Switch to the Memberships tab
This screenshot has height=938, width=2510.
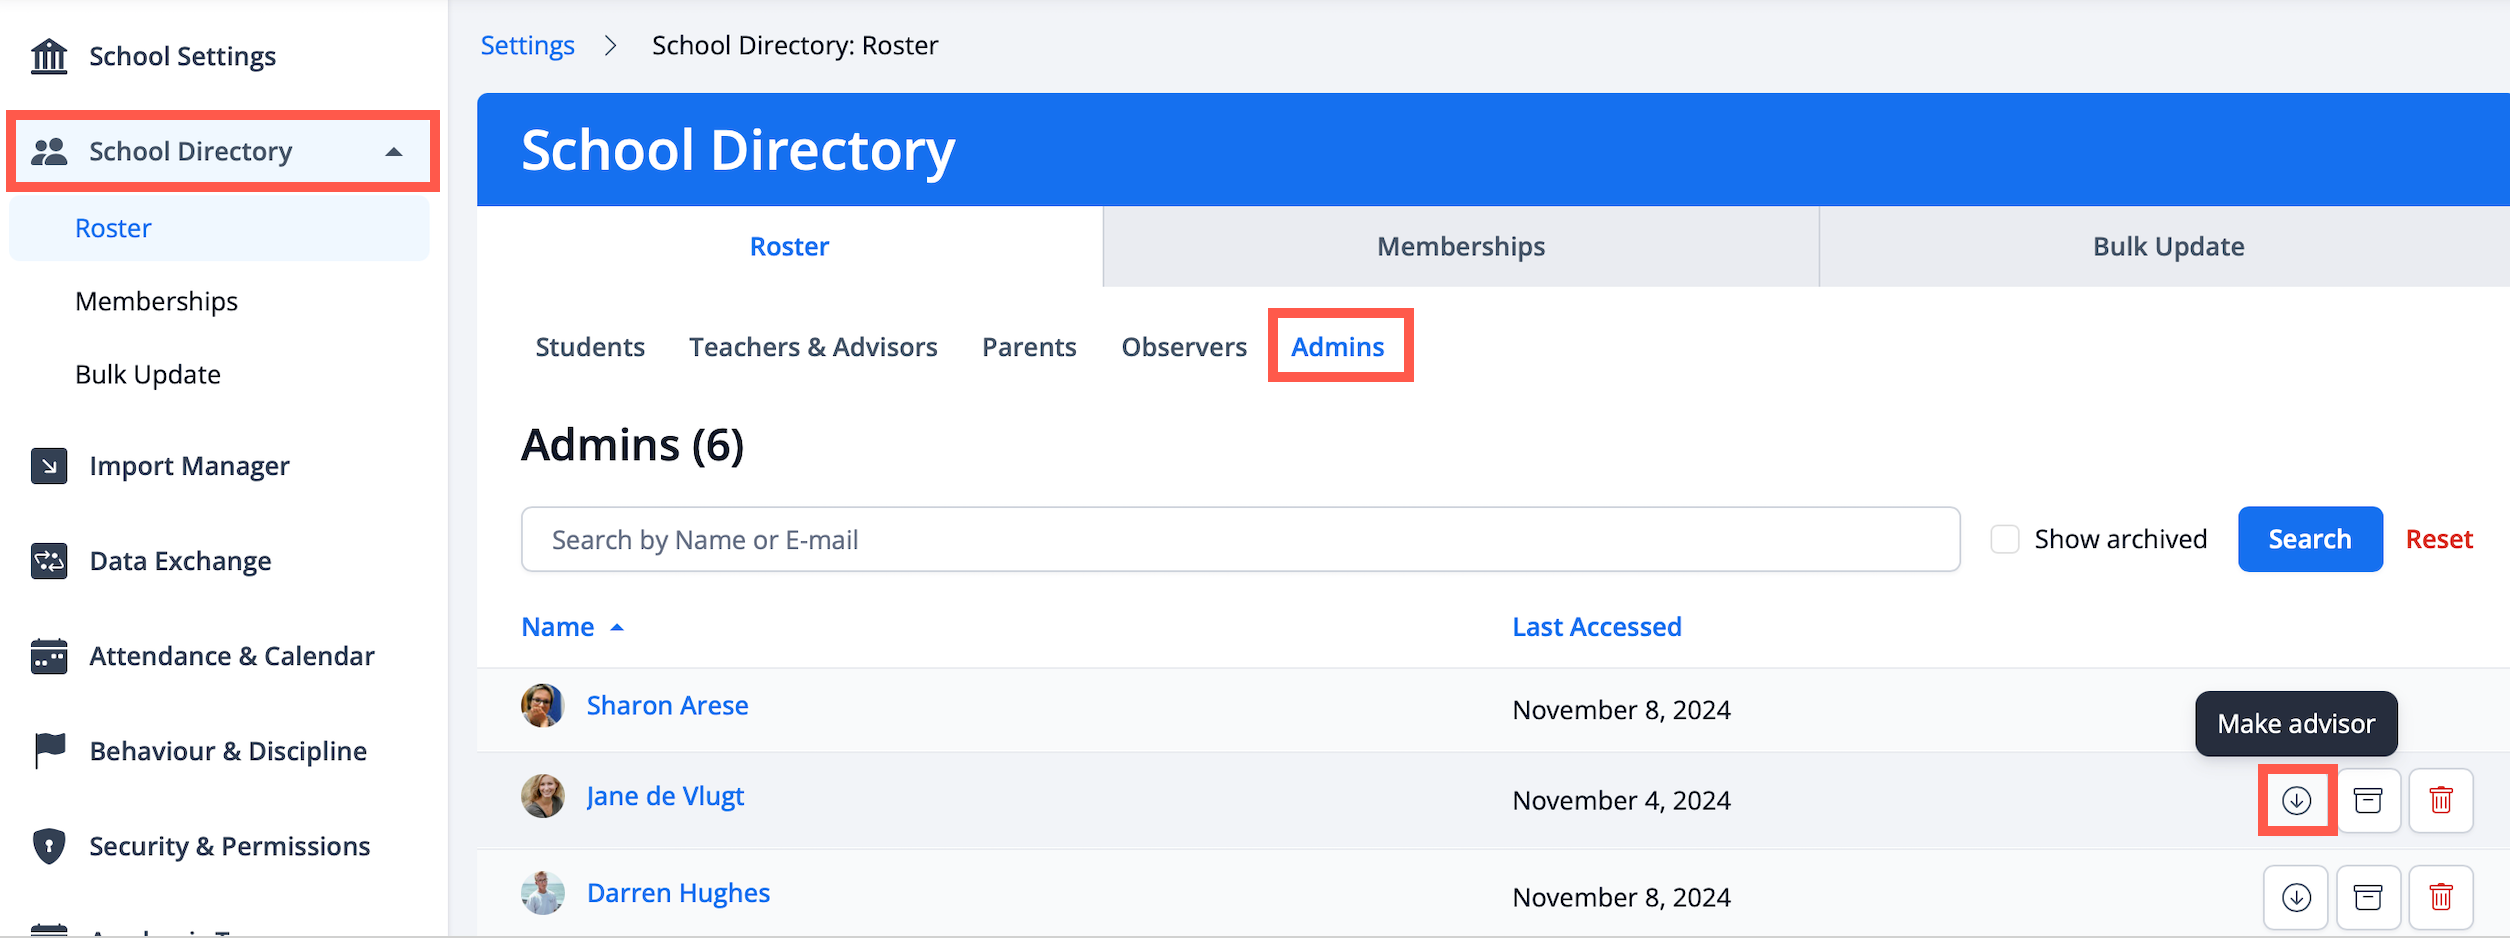pyautogui.click(x=1460, y=247)
